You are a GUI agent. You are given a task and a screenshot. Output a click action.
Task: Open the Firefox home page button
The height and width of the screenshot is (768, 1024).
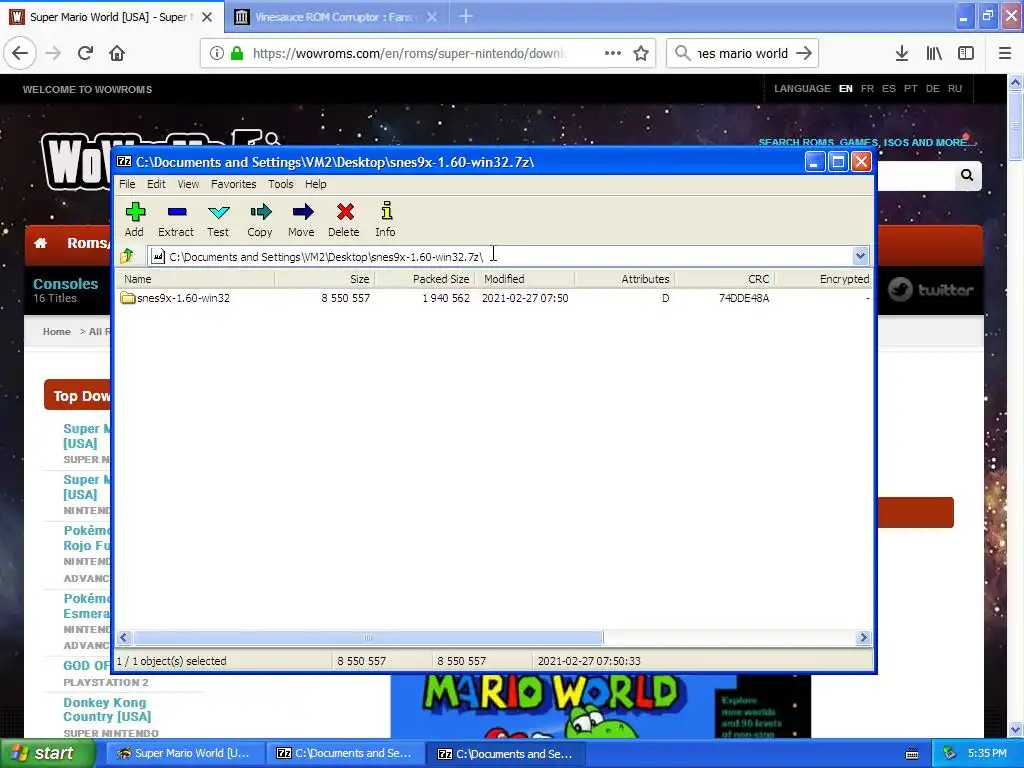pos(117,54)
